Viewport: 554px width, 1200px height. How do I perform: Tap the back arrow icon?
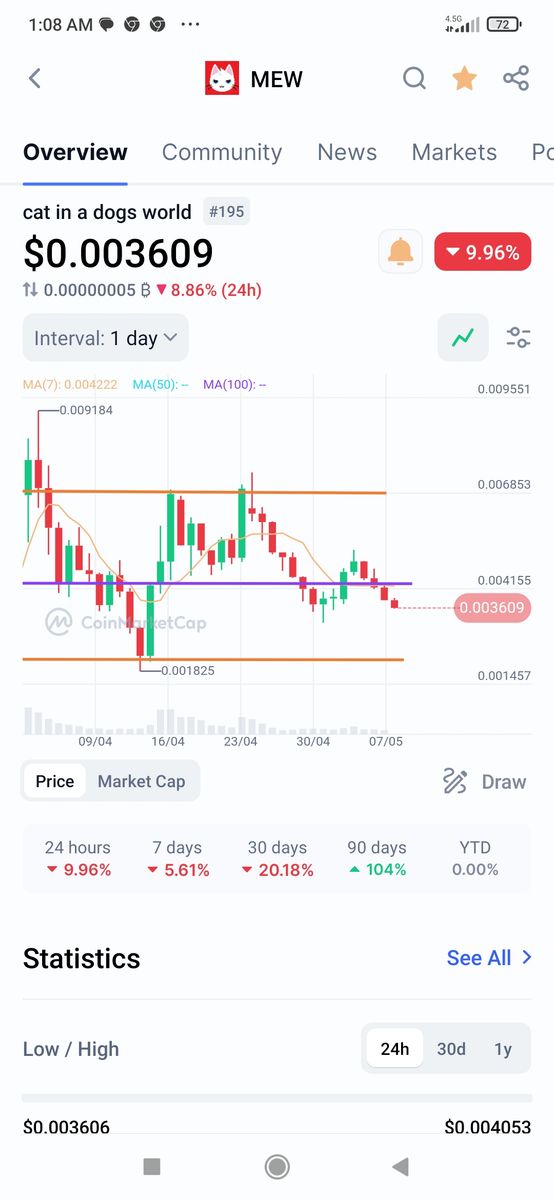pos(35,79)
